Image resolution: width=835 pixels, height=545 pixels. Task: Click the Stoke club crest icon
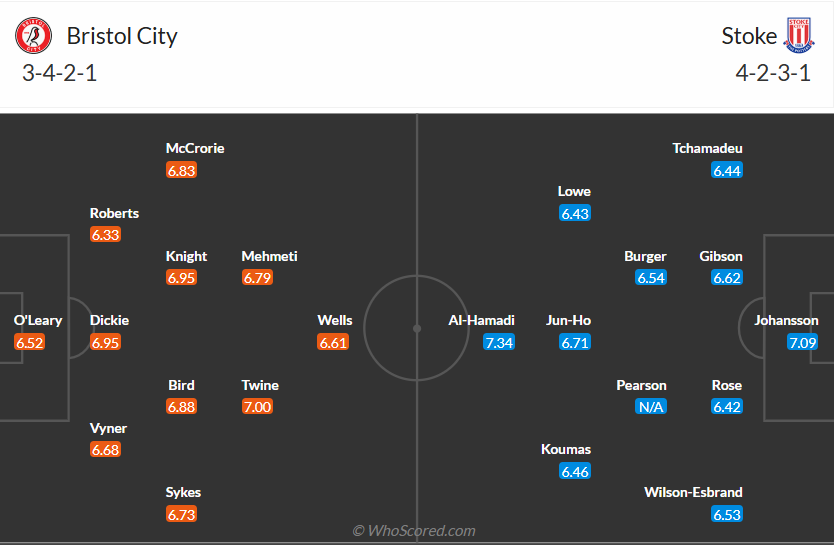pyautogui.click(x=799, y=36)
